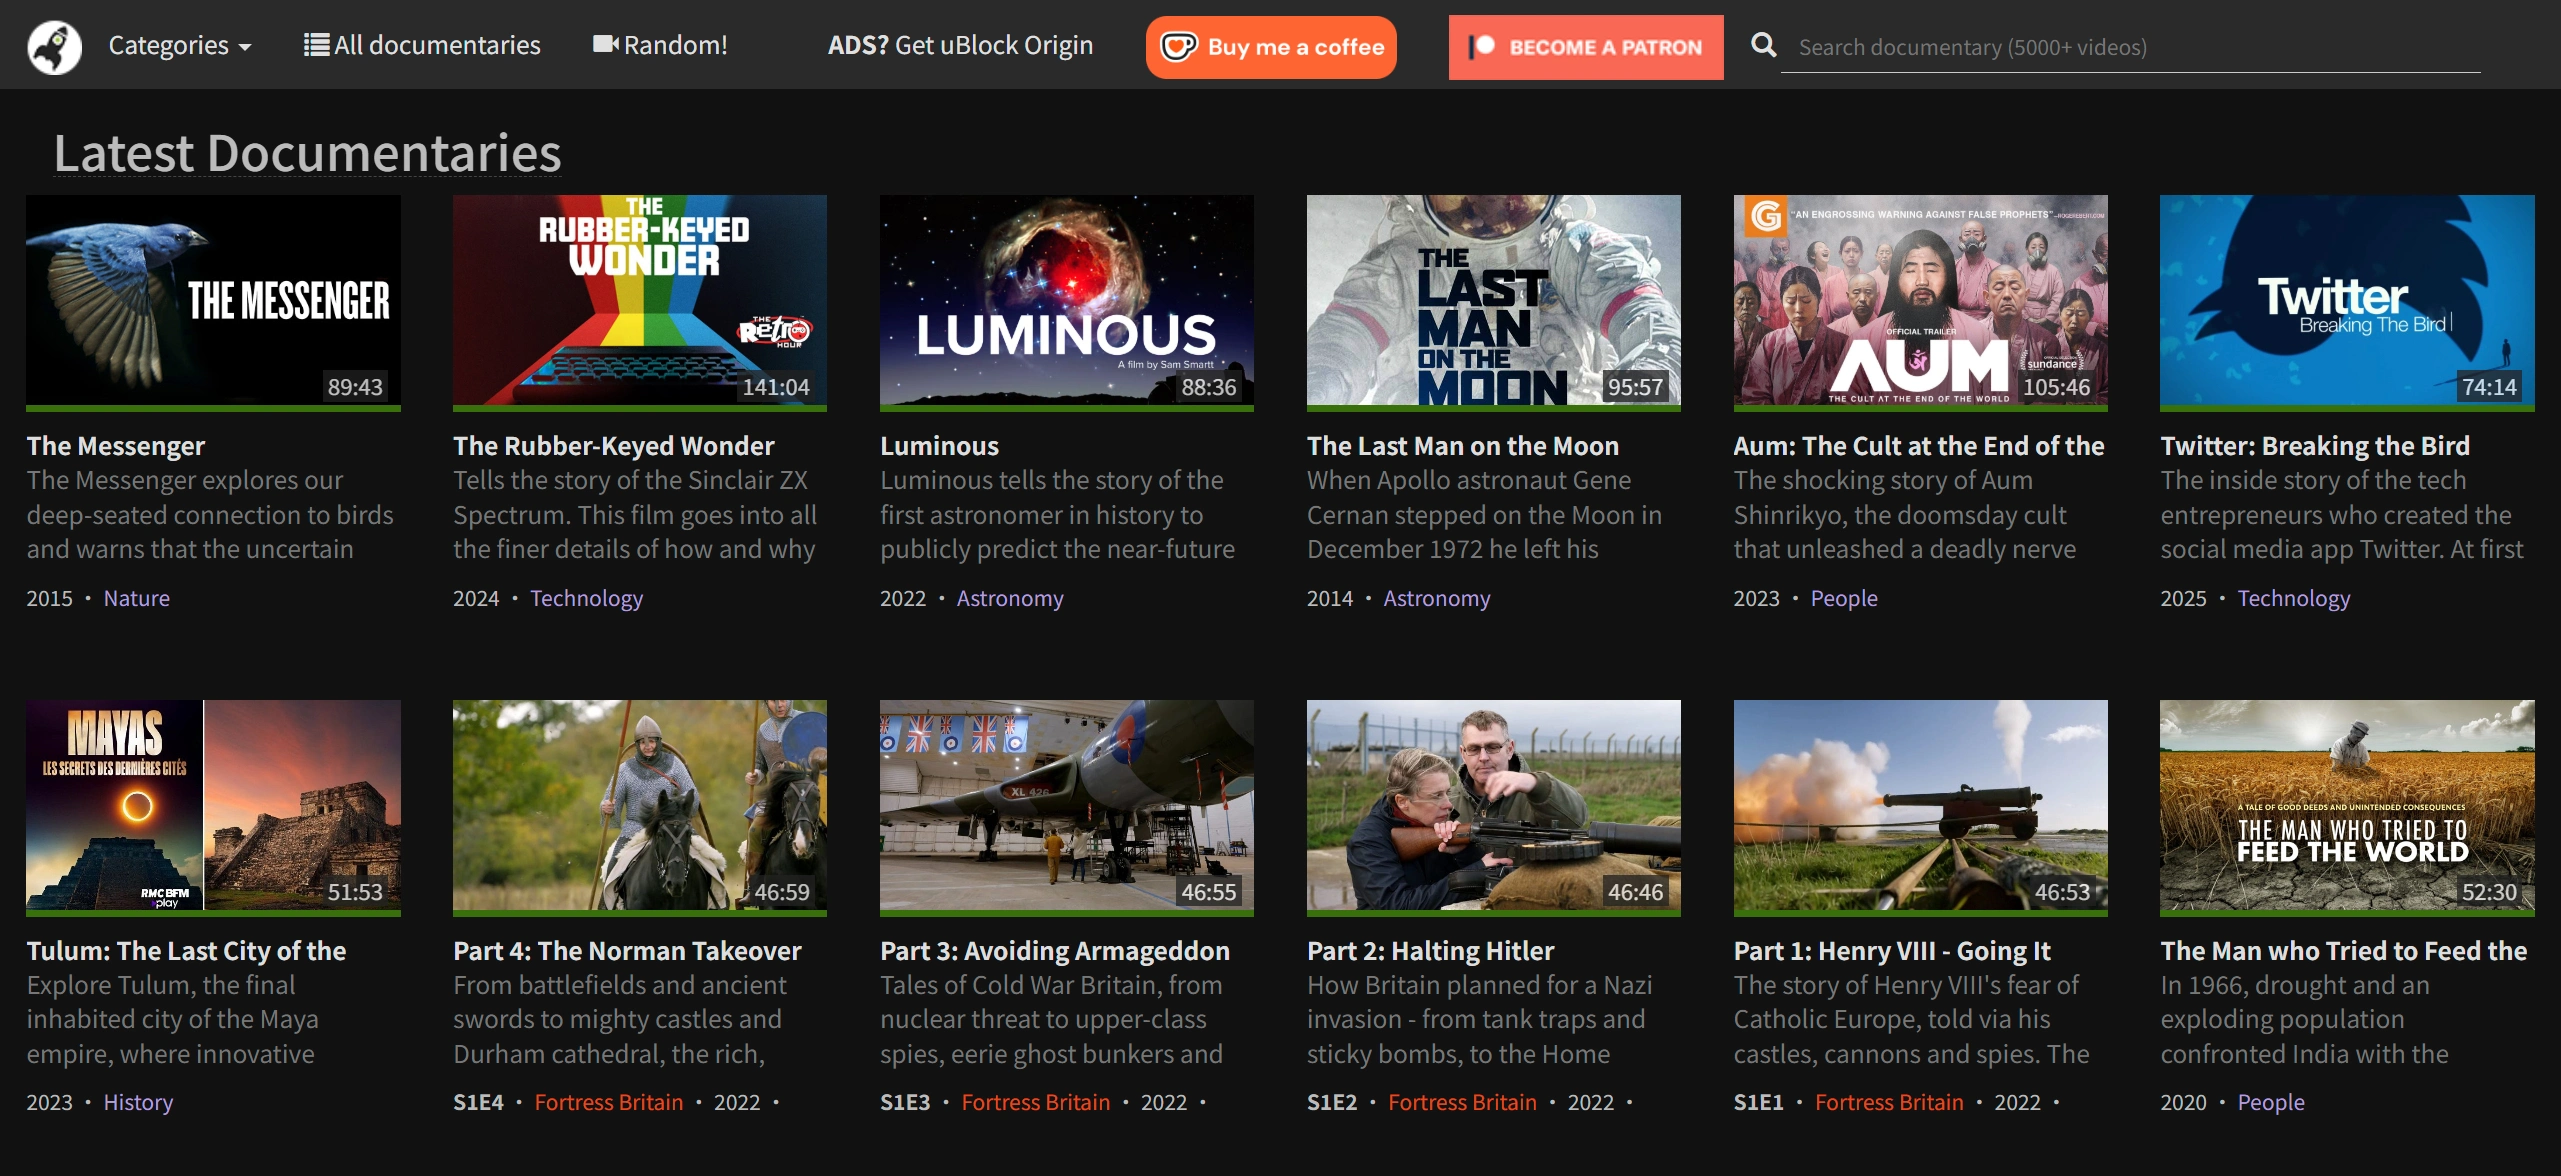Screen dimensions: 2561x1176
Task: Click the search magnifier icon
Action: point(1764,45)
